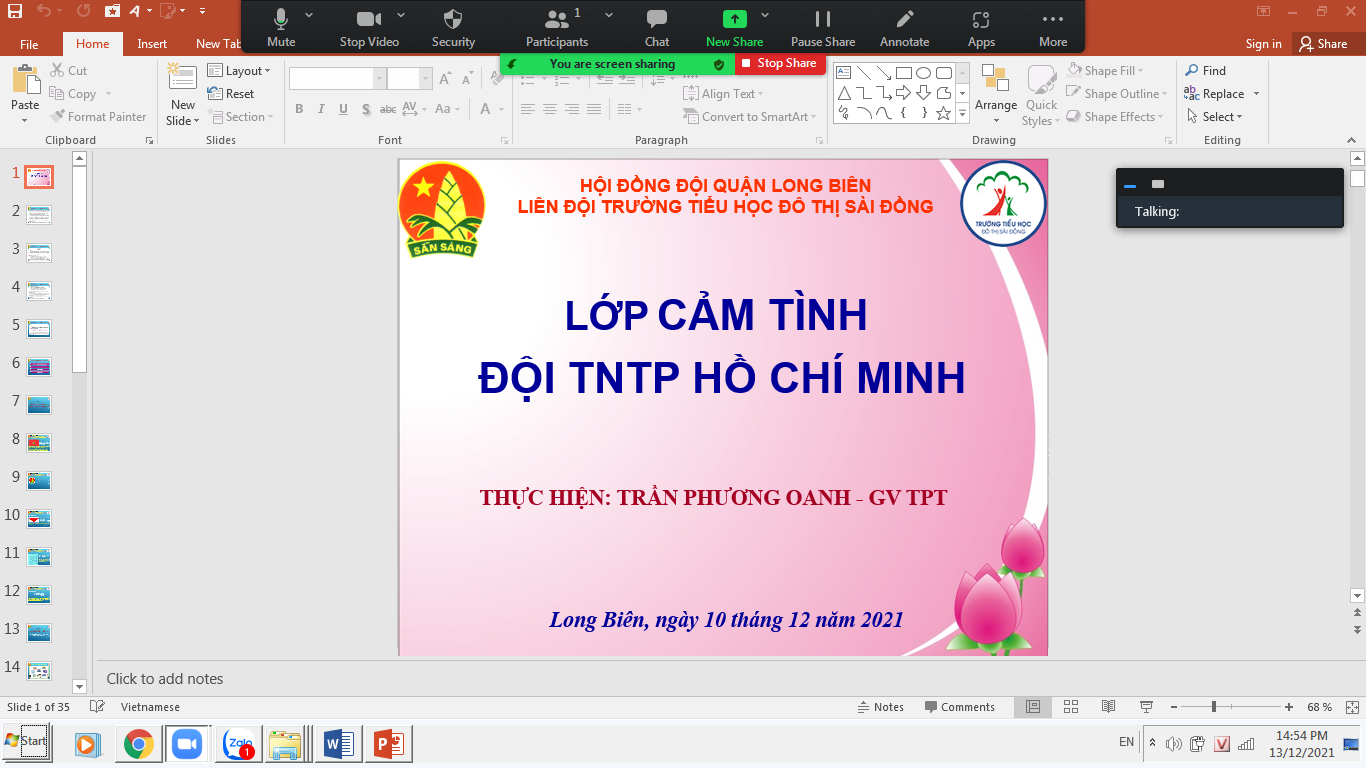Select slide 6 thumbnail in the panel
Image resolution: width=1366 pixels, height=768 pixels.
[39, 366]
